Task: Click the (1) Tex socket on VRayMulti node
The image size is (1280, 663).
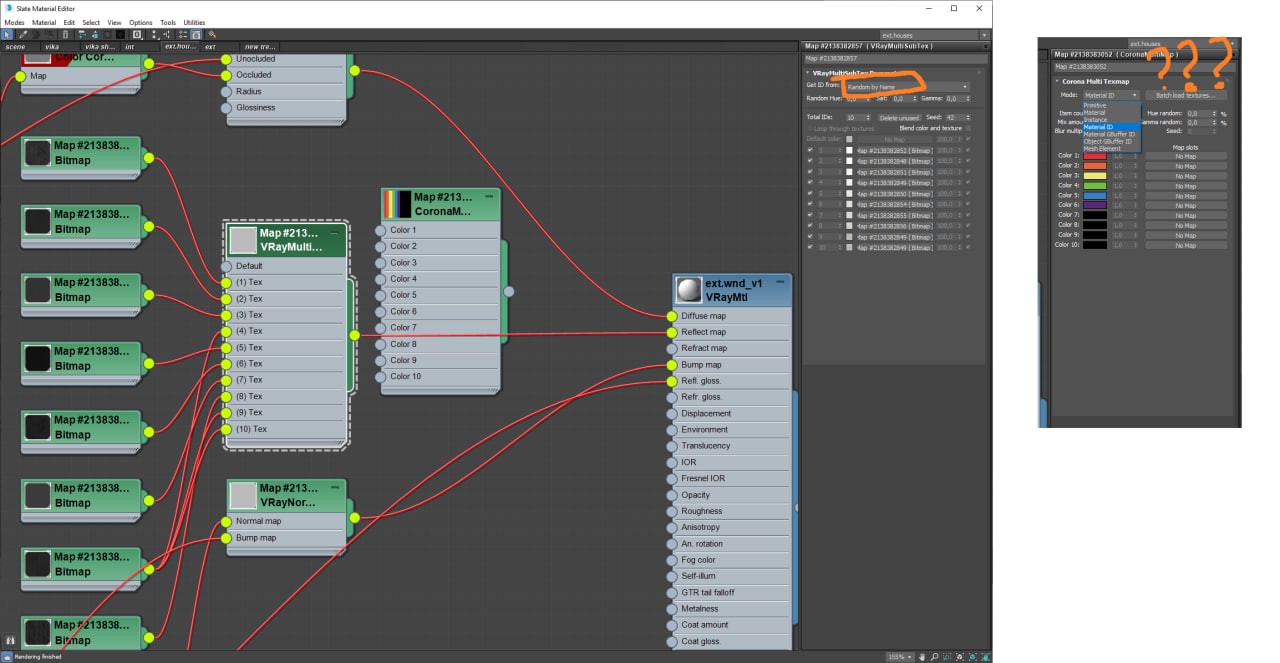Action: point(227,282)
